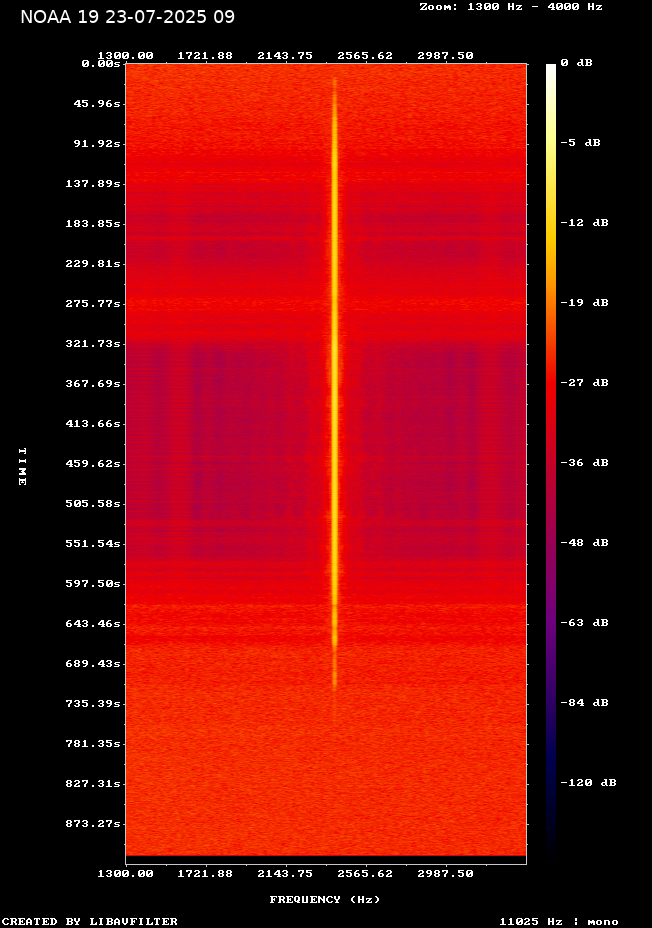Viewport: 652px width, 928px height.
Task: Click the time label '643.46s'
Action: (x=93, y=624)
